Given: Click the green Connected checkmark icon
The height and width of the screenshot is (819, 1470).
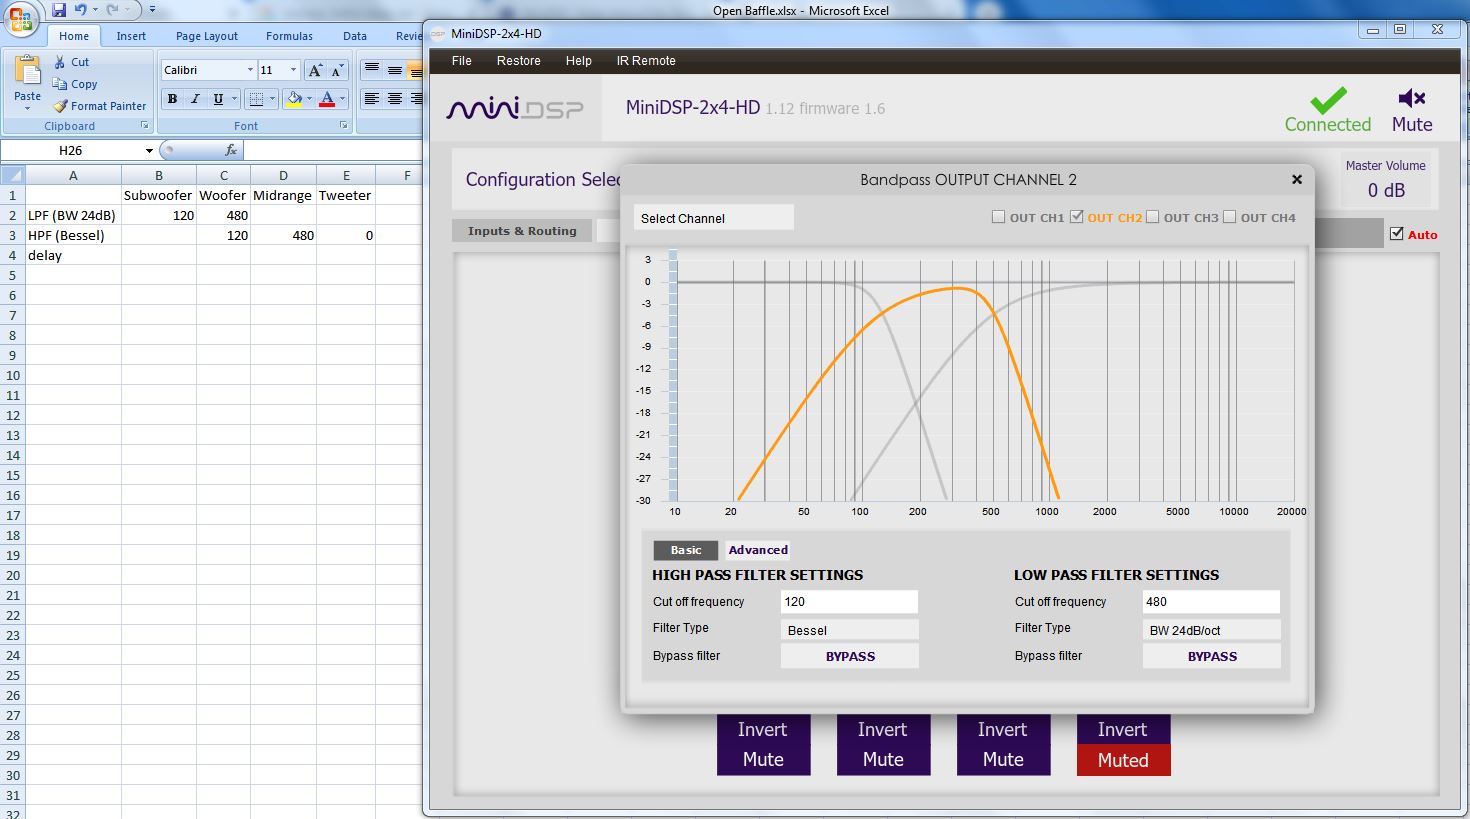Looking at the screenshot, I should pyautogui.click(x=1328, y=100).
